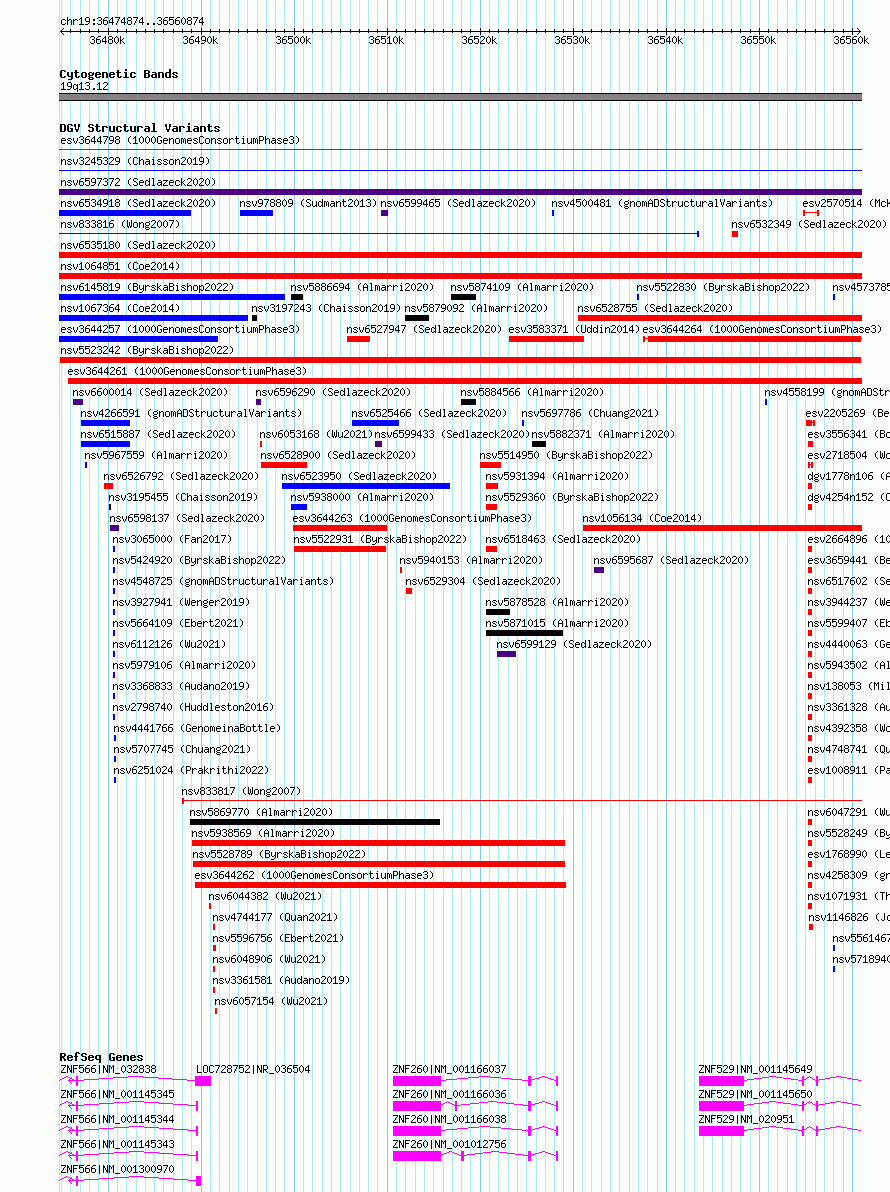The height and width of the screenshot is (1192, 890).
Task: Click the nsv6532349 Sedlazeck2020 label
Action: [809, 224]
